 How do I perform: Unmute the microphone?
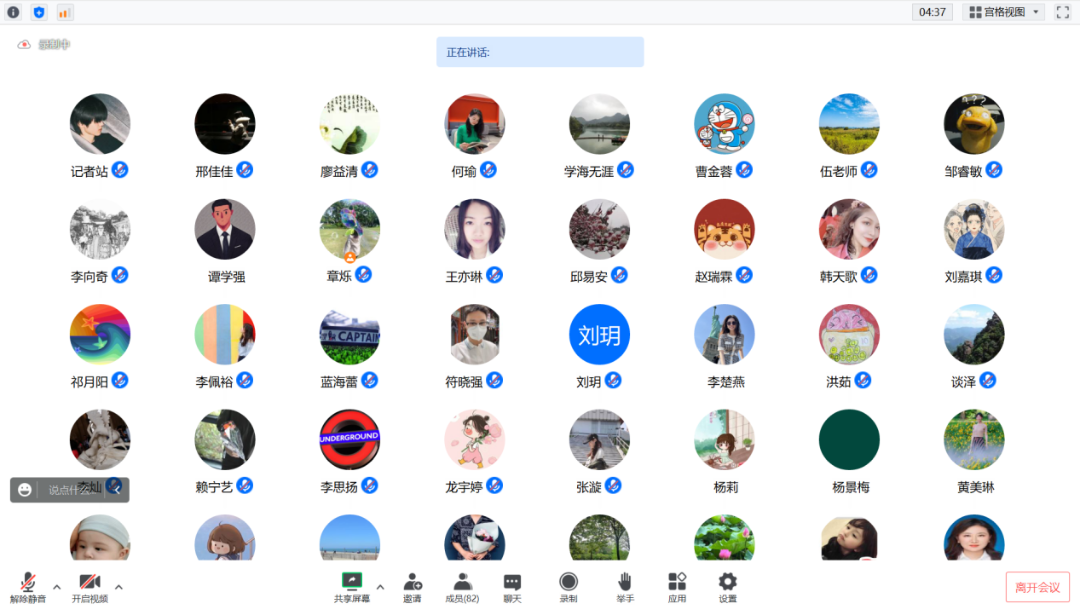29,582
